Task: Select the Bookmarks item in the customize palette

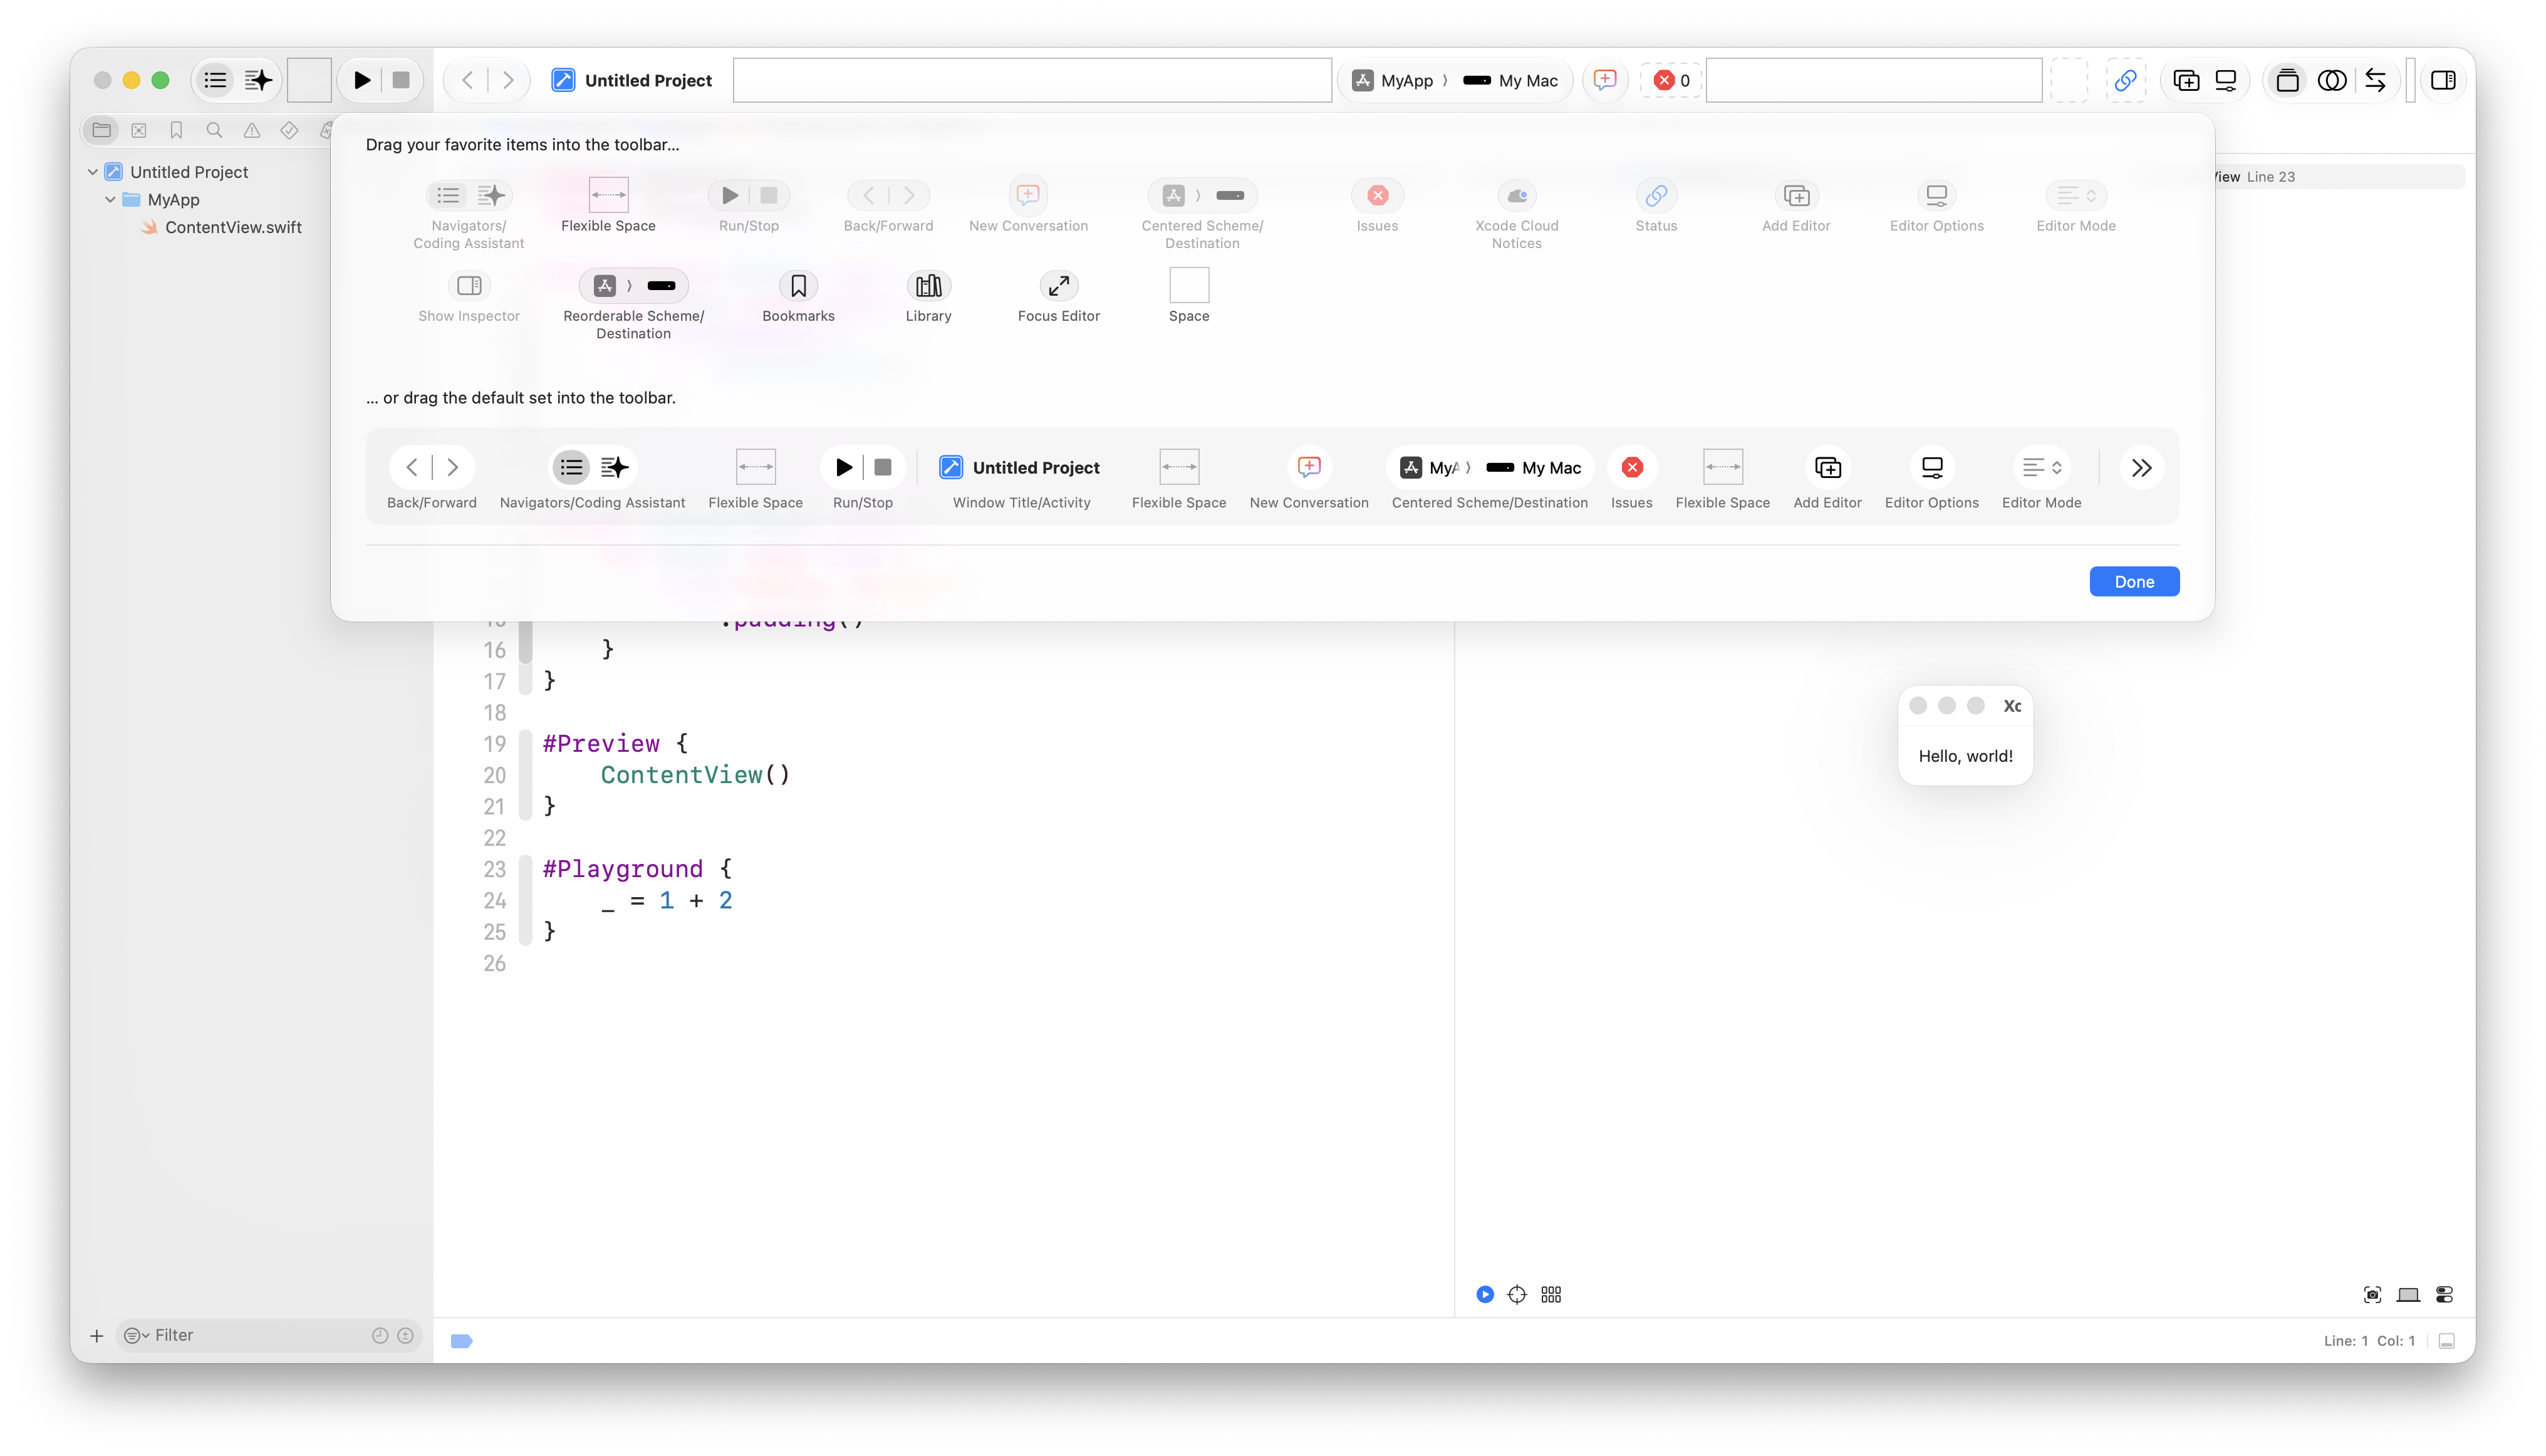Action: click(798, 297)
